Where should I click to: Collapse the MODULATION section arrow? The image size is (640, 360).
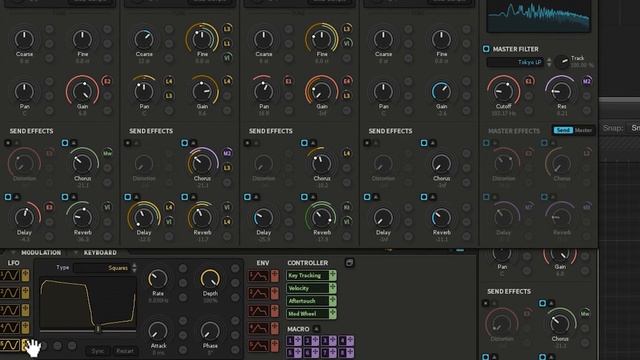(14, 252)
